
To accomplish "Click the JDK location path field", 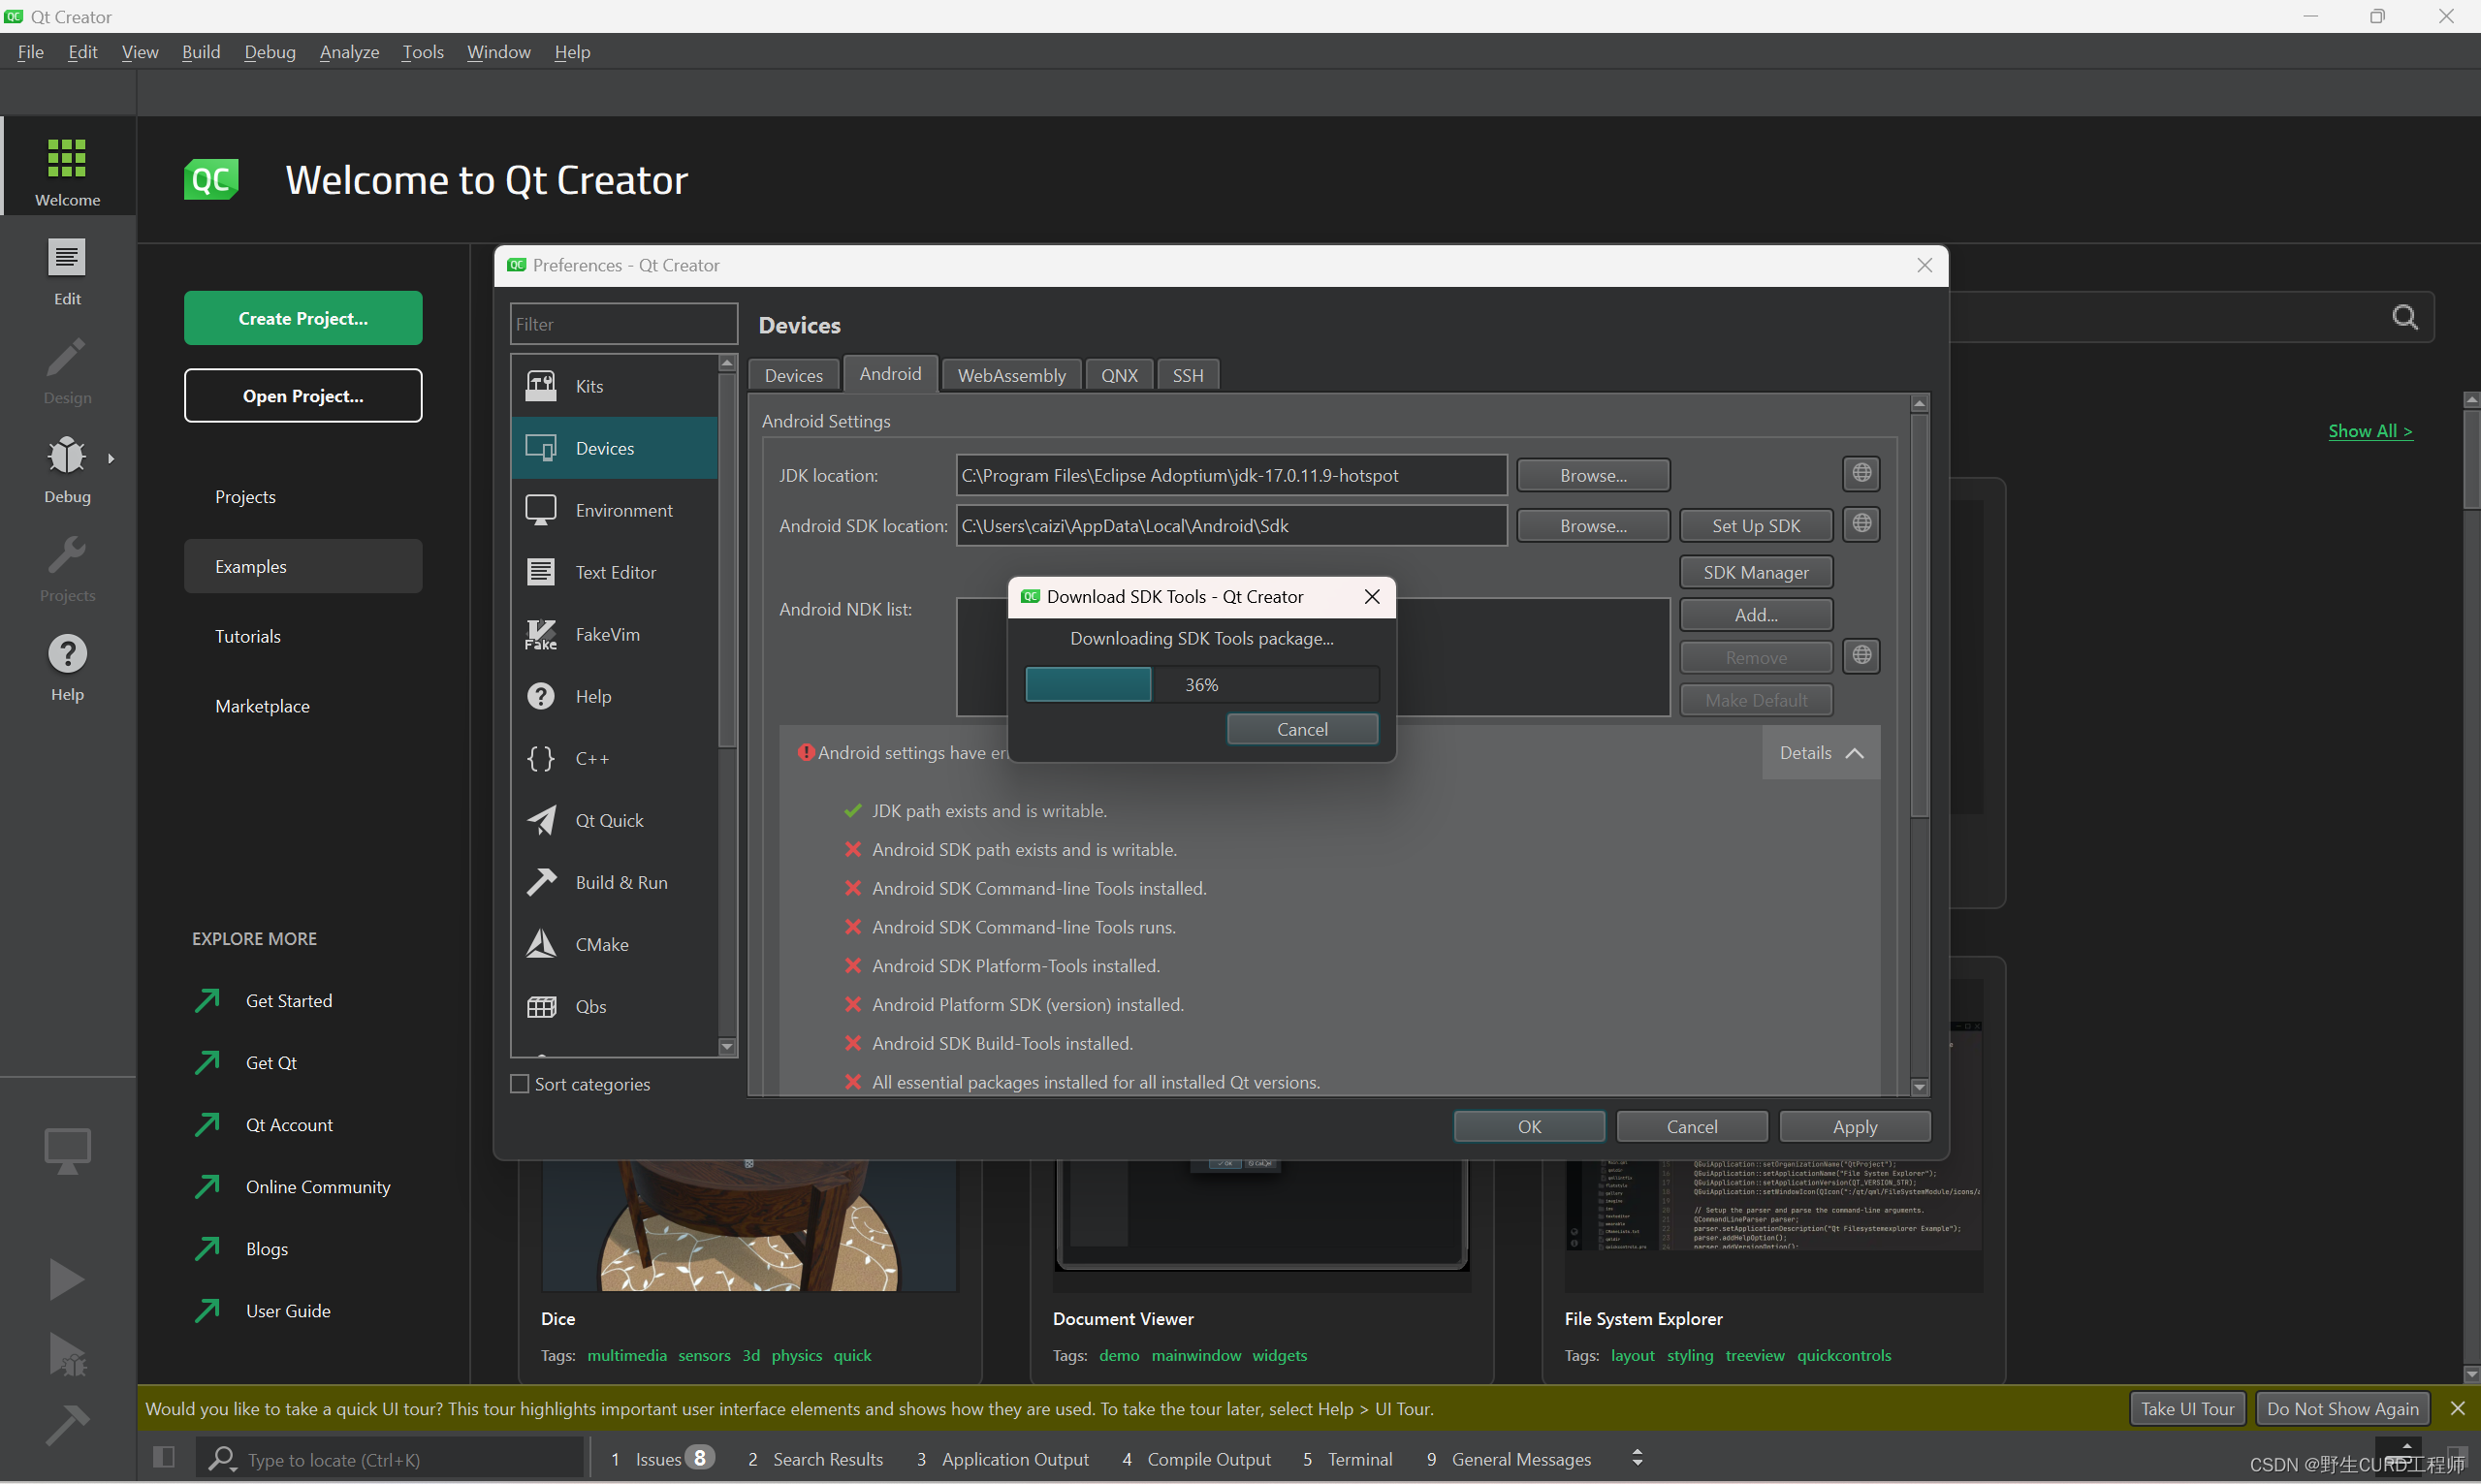I will coord(1231,475).
